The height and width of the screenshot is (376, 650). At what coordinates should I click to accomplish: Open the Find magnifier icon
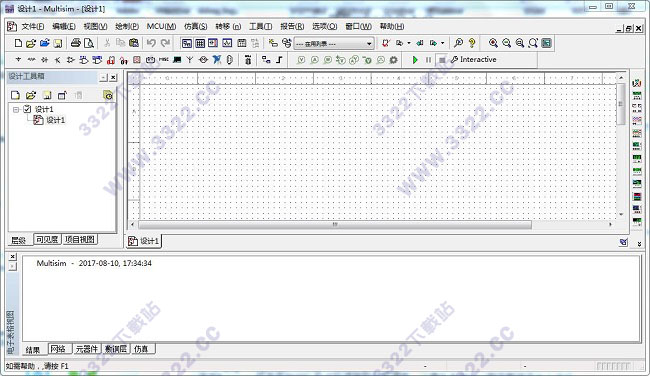point(458,43)
